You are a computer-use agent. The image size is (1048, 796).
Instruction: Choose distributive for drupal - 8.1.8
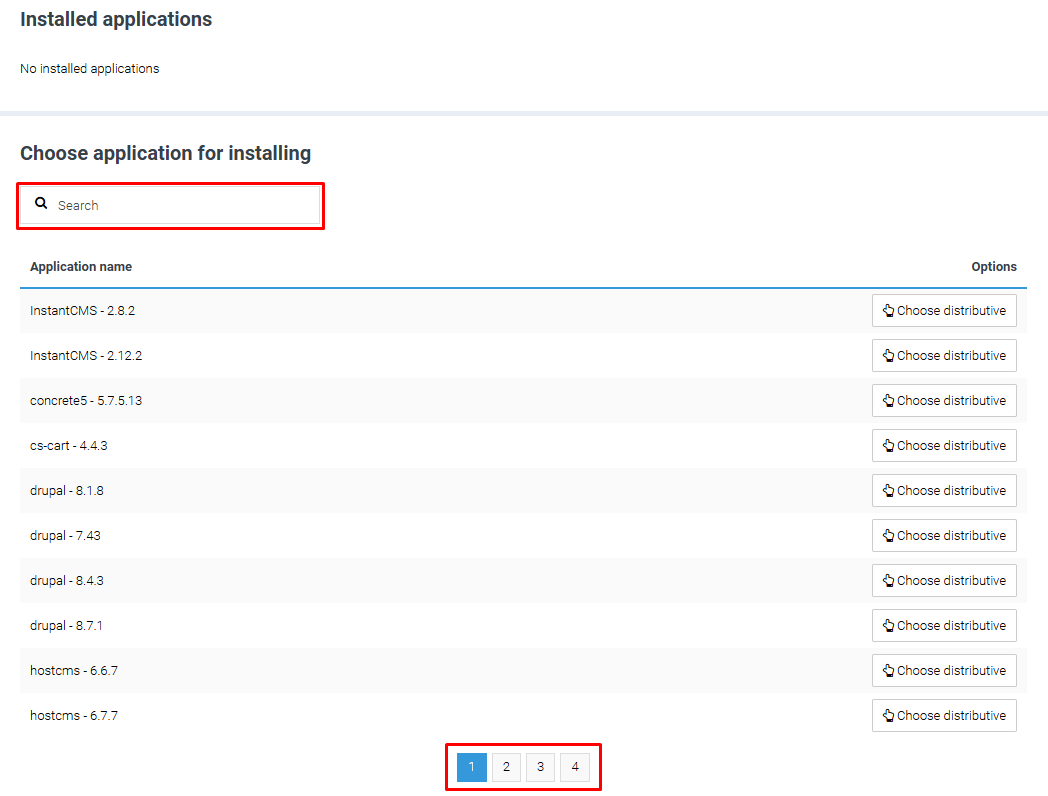tap(944, 491)
